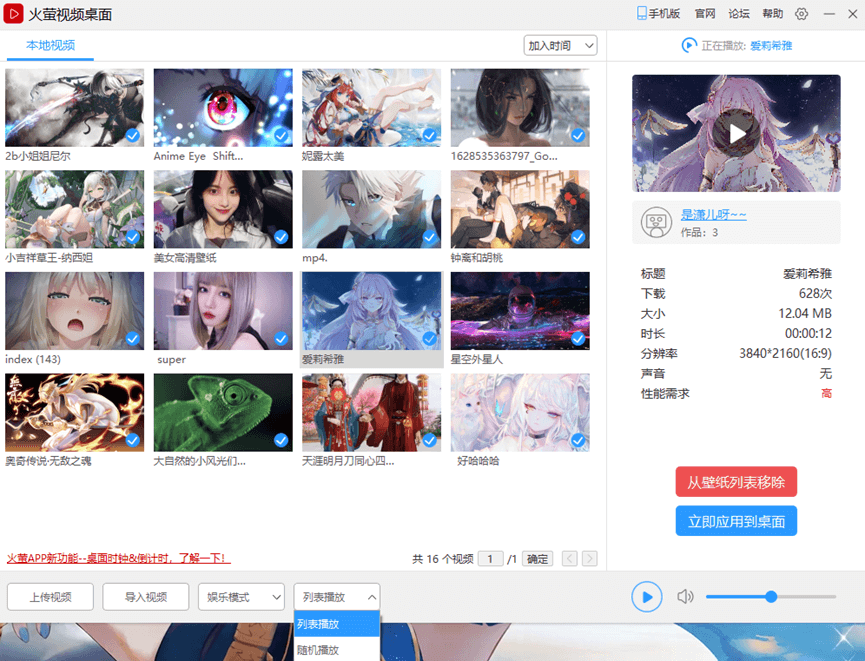The image size is (865, 661).
Task: Click the round play button at bottom
Action: (x=647, y=597)
